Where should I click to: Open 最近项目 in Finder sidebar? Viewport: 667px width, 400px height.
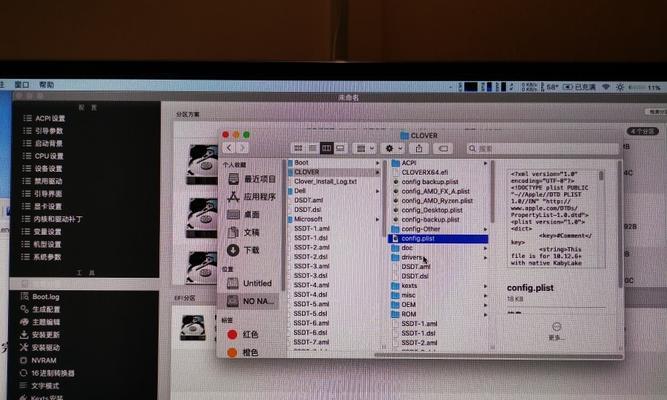coord(251,179)
